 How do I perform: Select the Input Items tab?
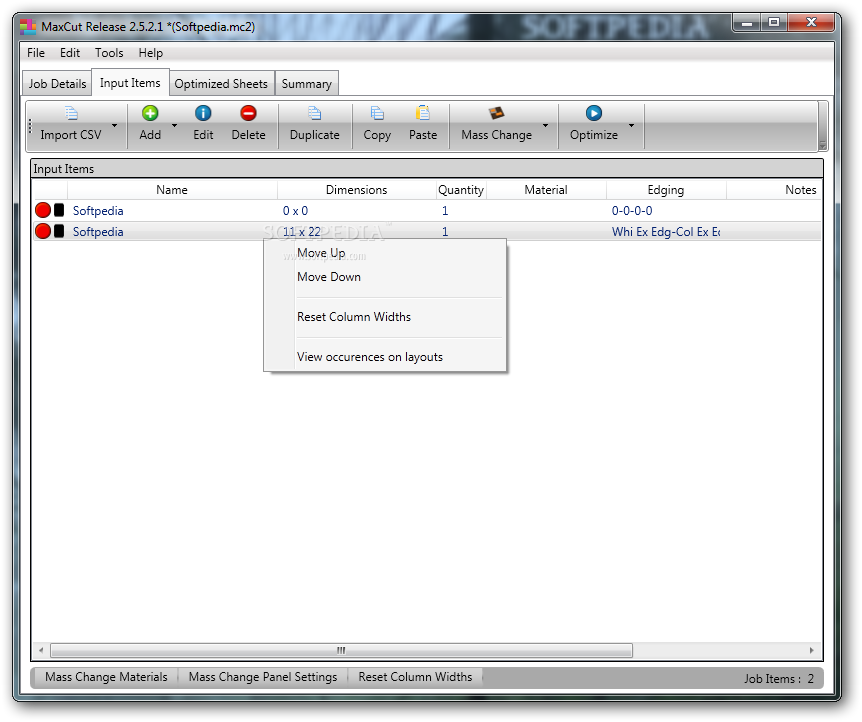(130, 82)
